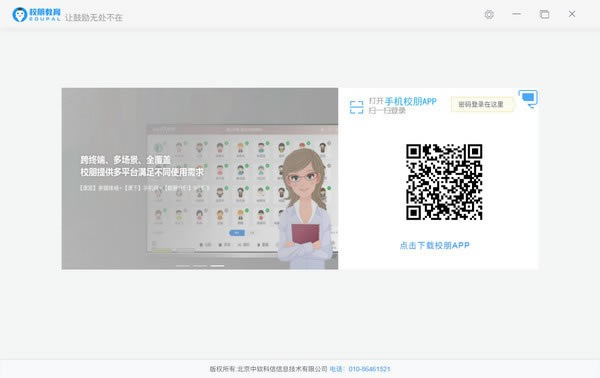The width and height of the screenshot is (600, 378).
Task: Click the 扫一扫登录 text
Action: coord(387,111)
